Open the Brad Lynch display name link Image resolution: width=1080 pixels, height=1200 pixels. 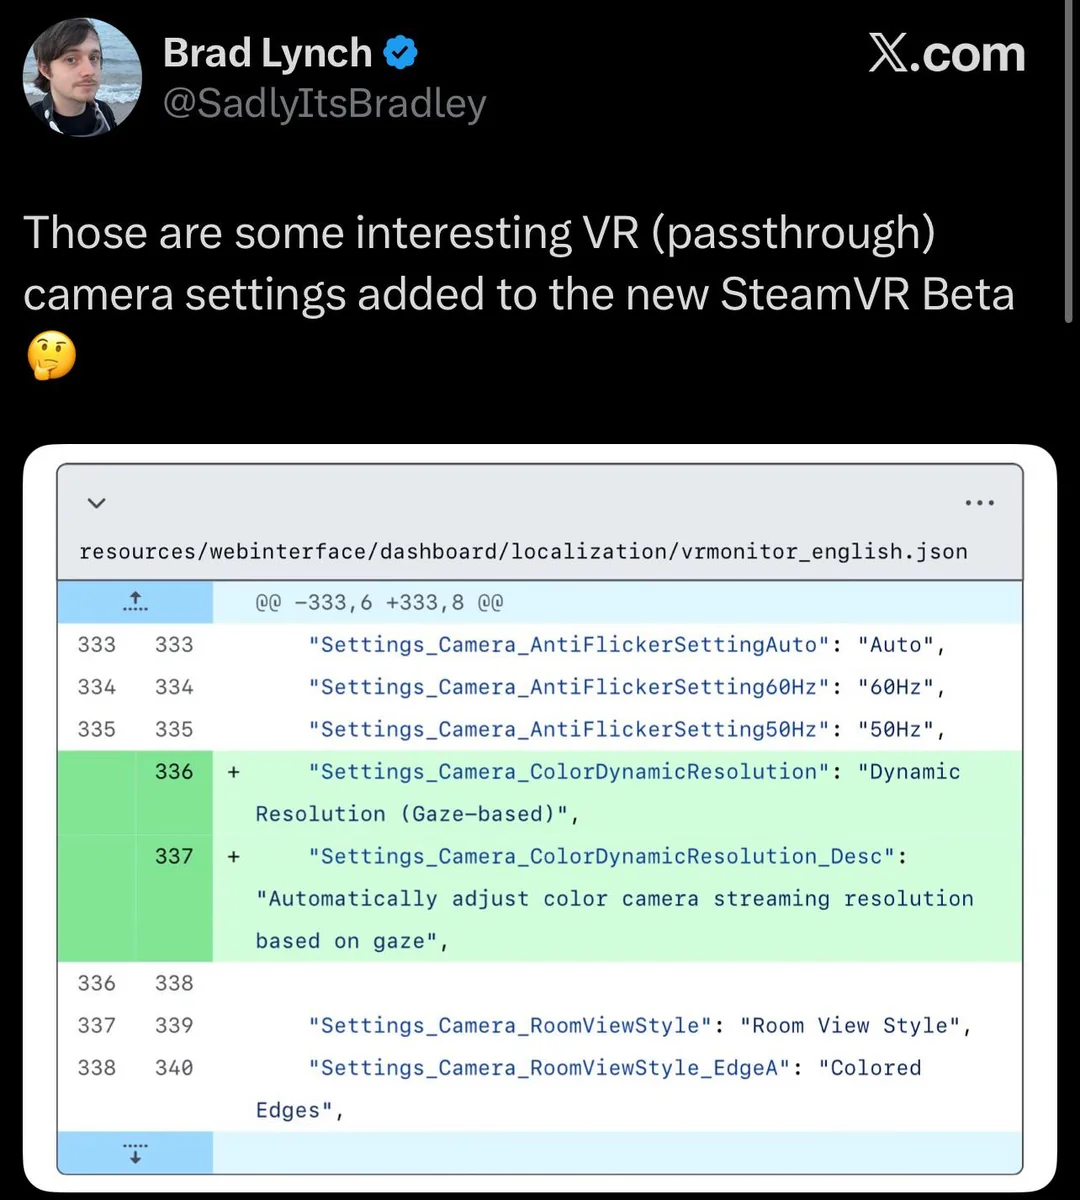tap(267, 53)
